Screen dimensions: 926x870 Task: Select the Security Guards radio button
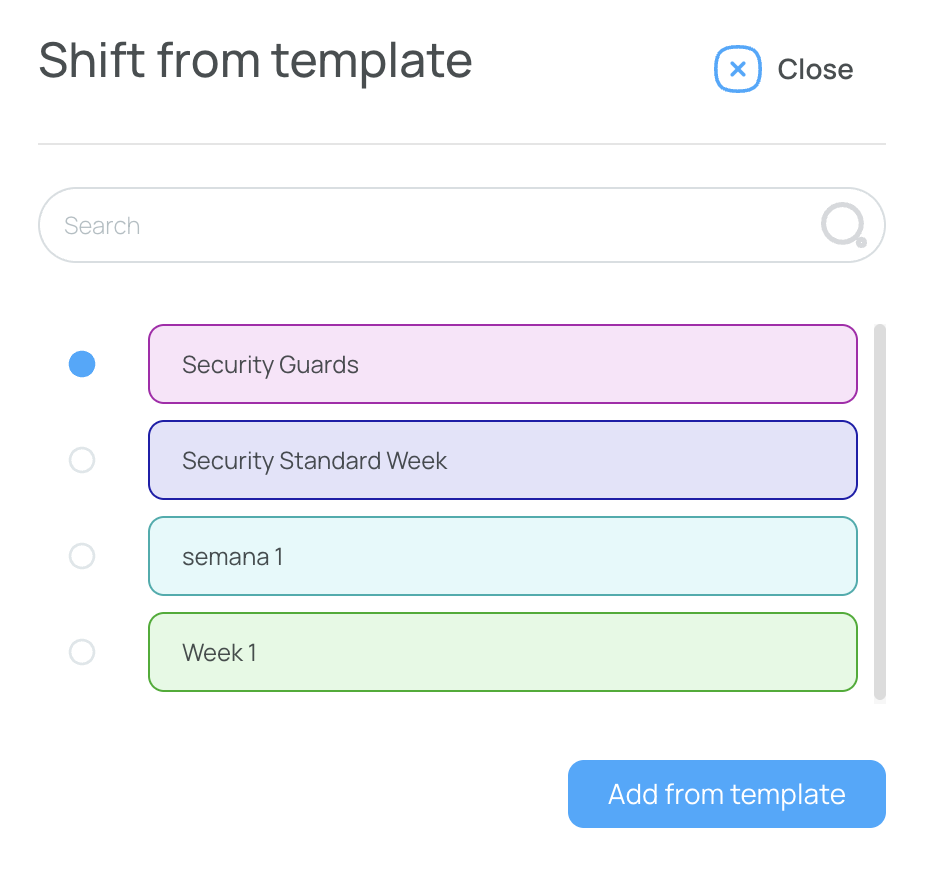click(x=82, y=364)
